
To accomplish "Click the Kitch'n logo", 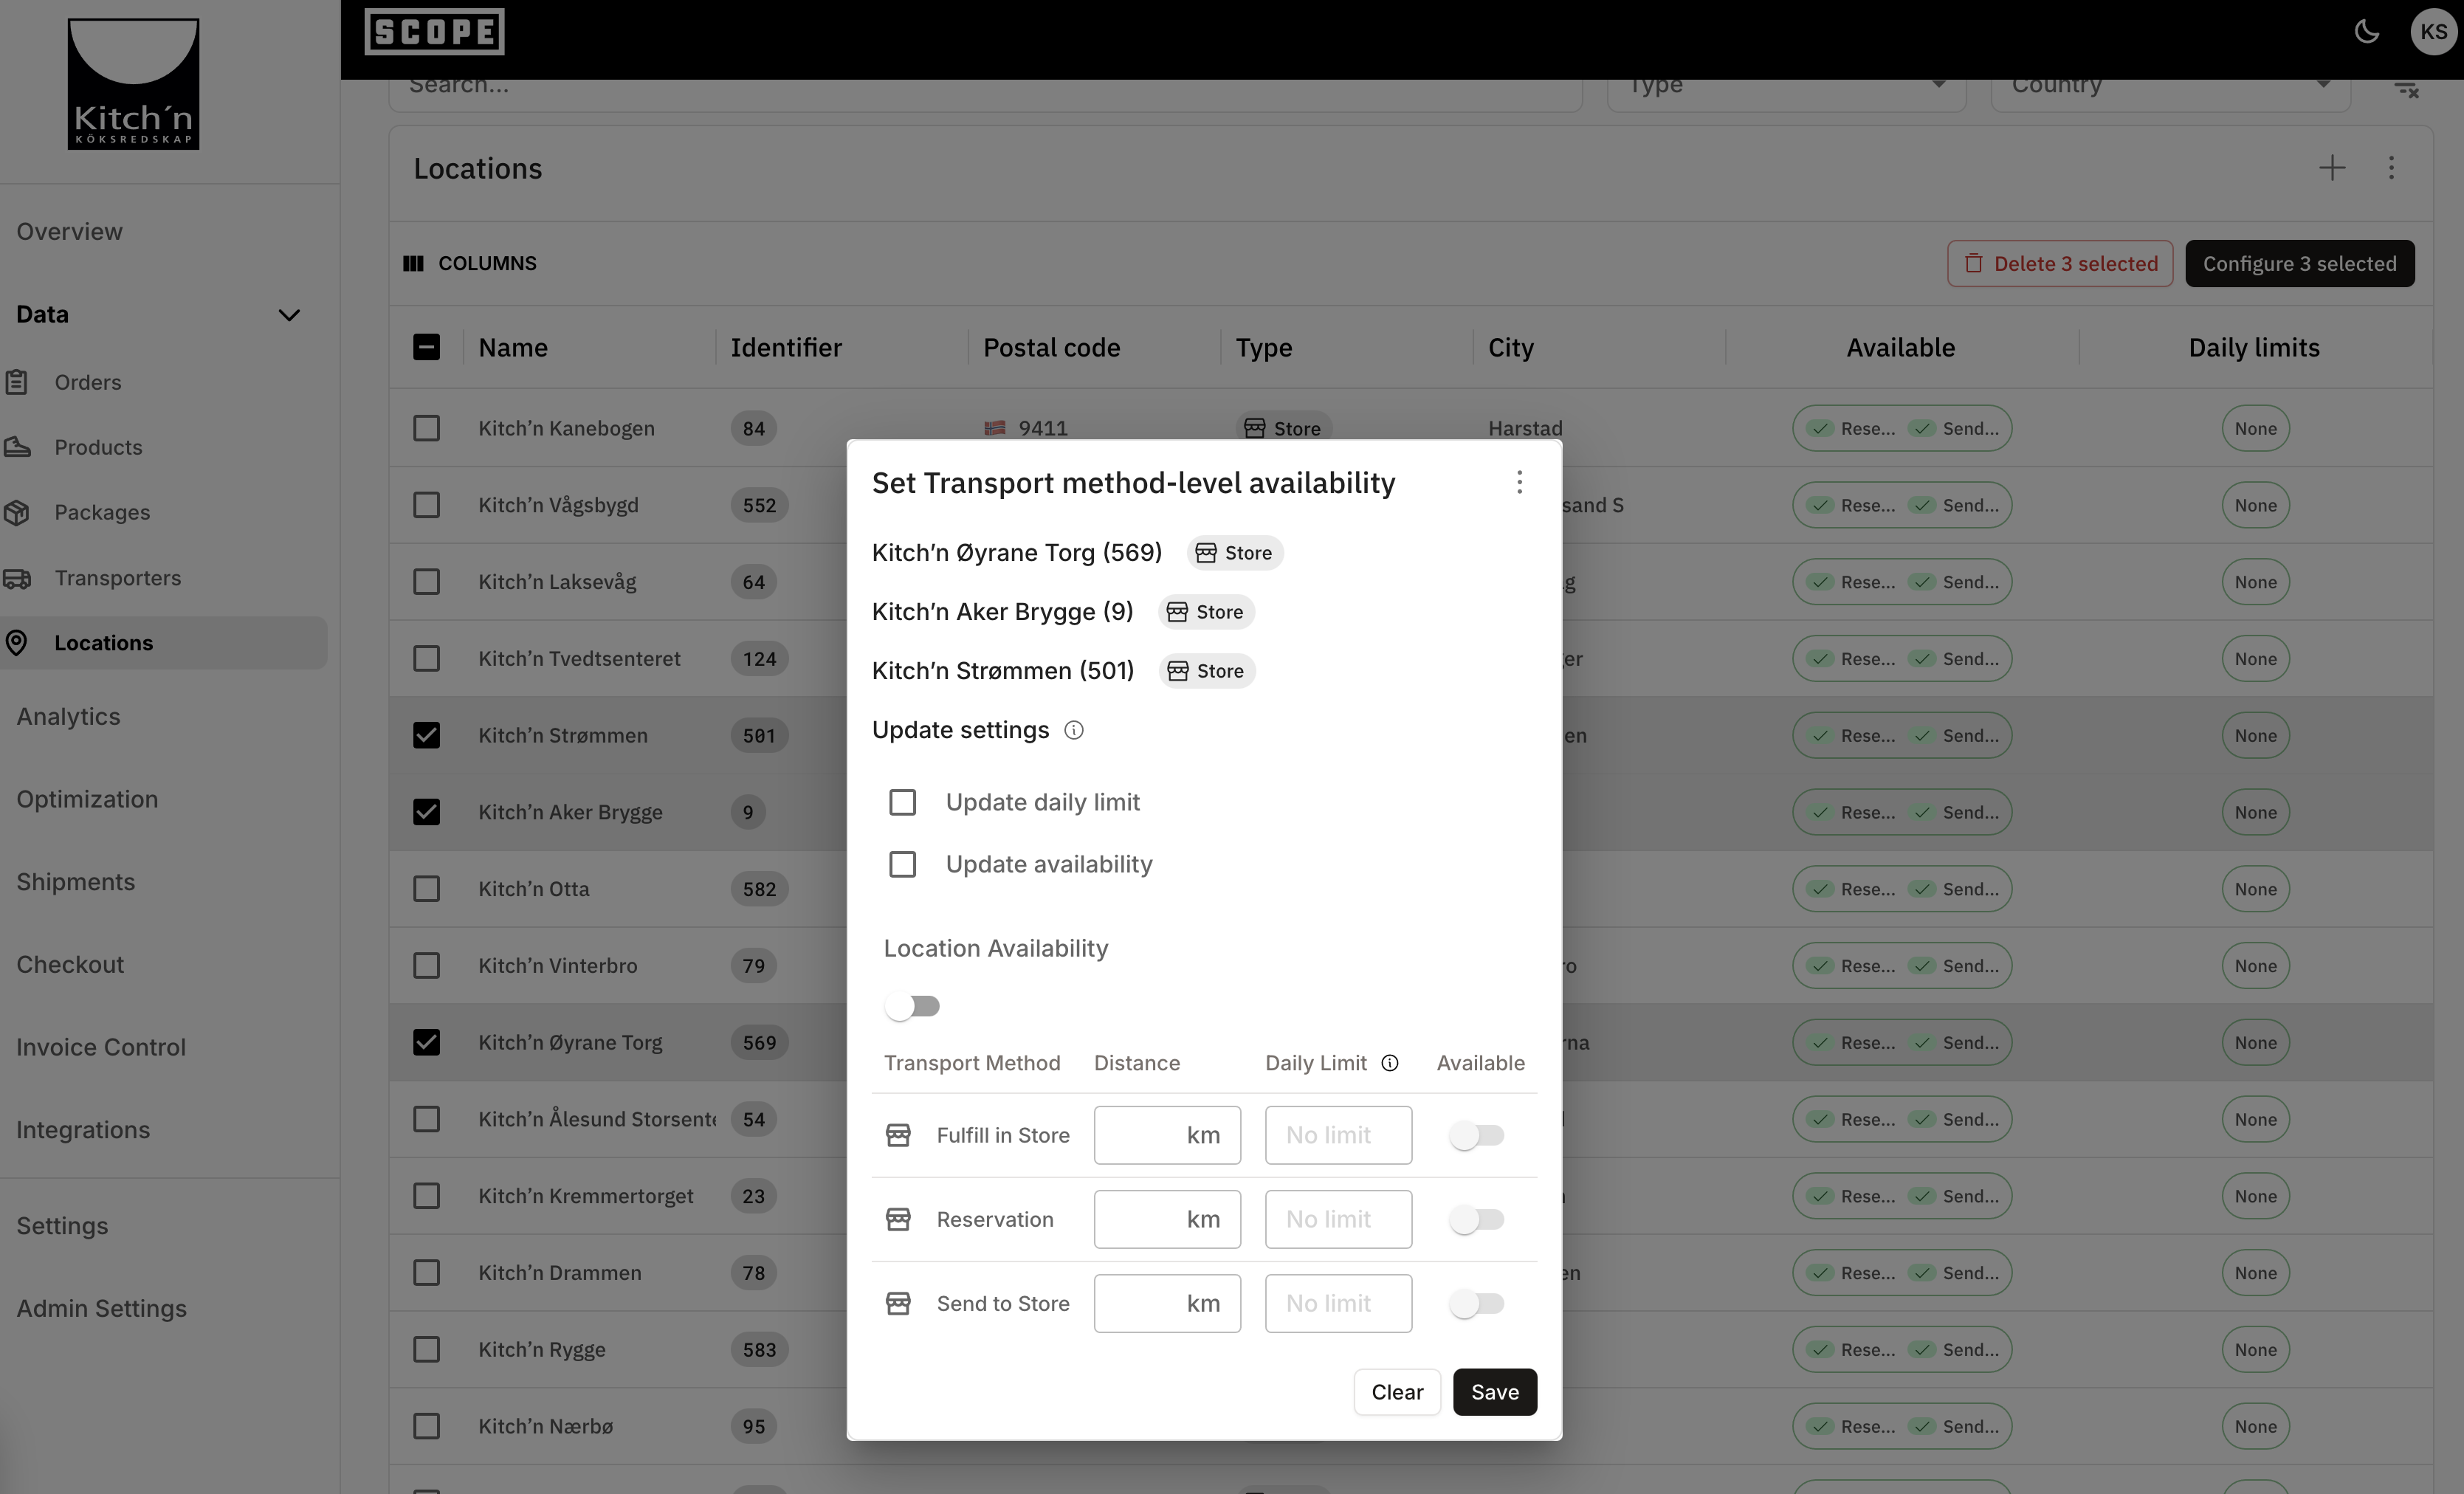I will coord(133,84).
